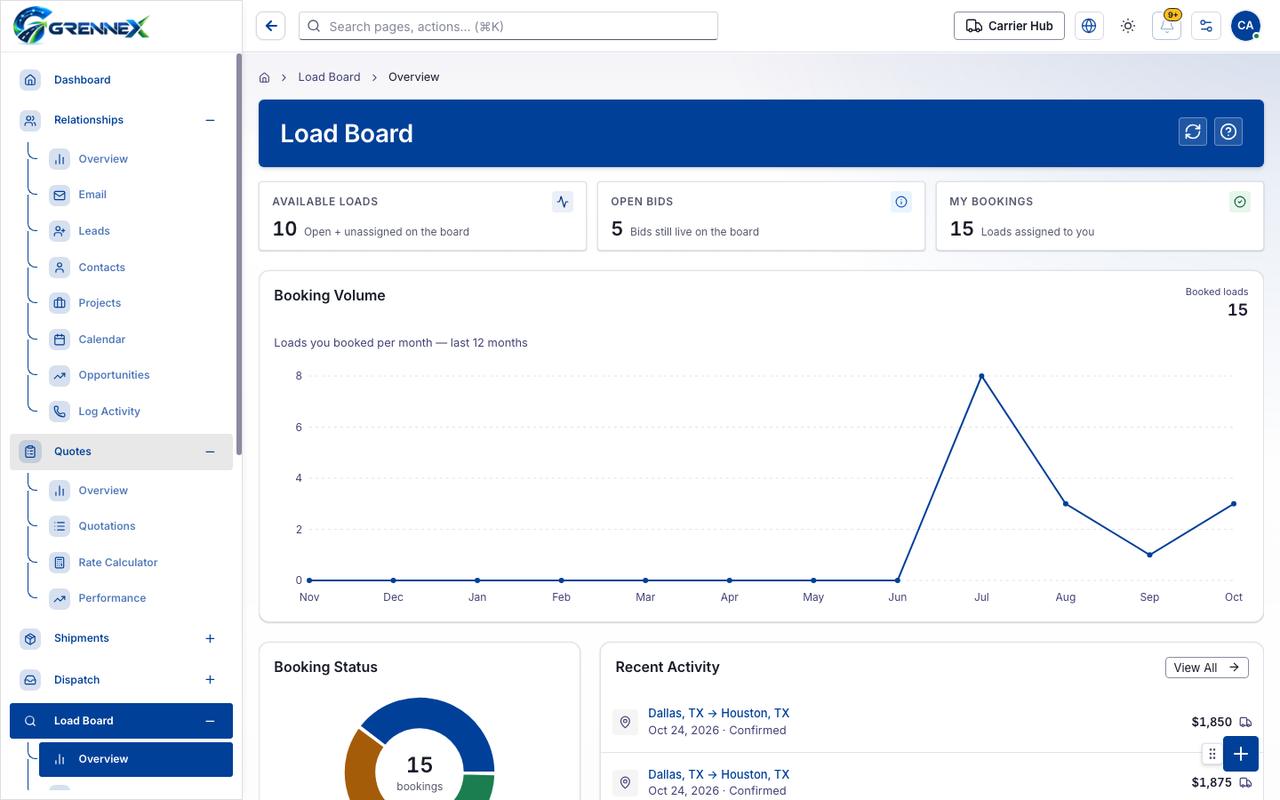This screenshot has width=1280, height=800.
Task: Click the Jul data point on the chart
Action: (x=981, y=376)
